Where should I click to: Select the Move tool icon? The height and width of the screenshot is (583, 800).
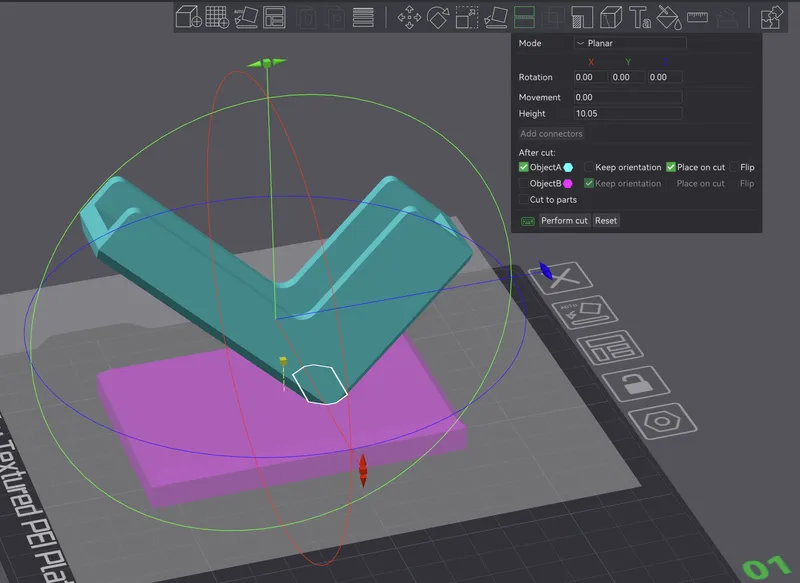coord(408,17)
